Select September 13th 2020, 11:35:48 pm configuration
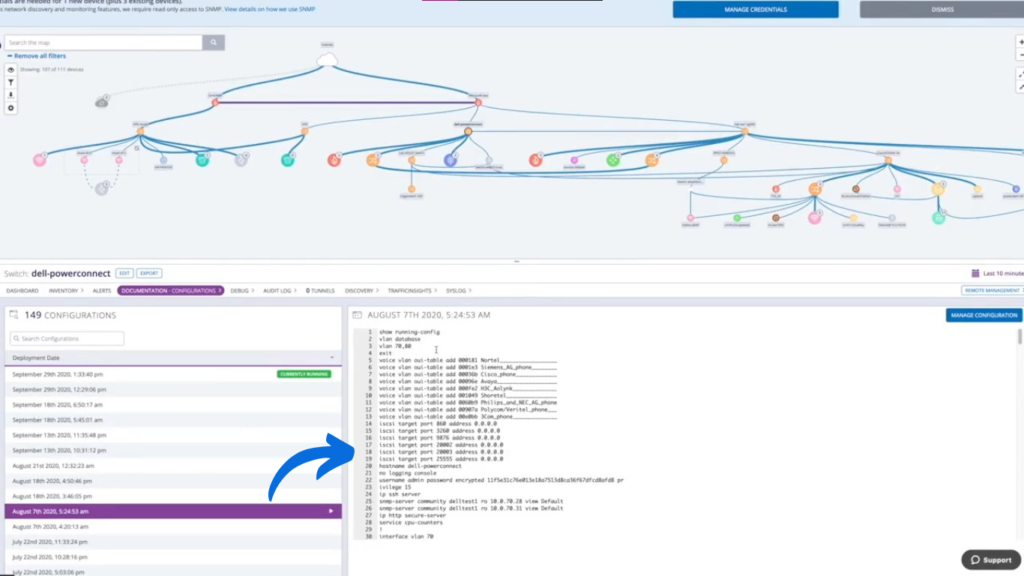 click(x=173, y=435)
